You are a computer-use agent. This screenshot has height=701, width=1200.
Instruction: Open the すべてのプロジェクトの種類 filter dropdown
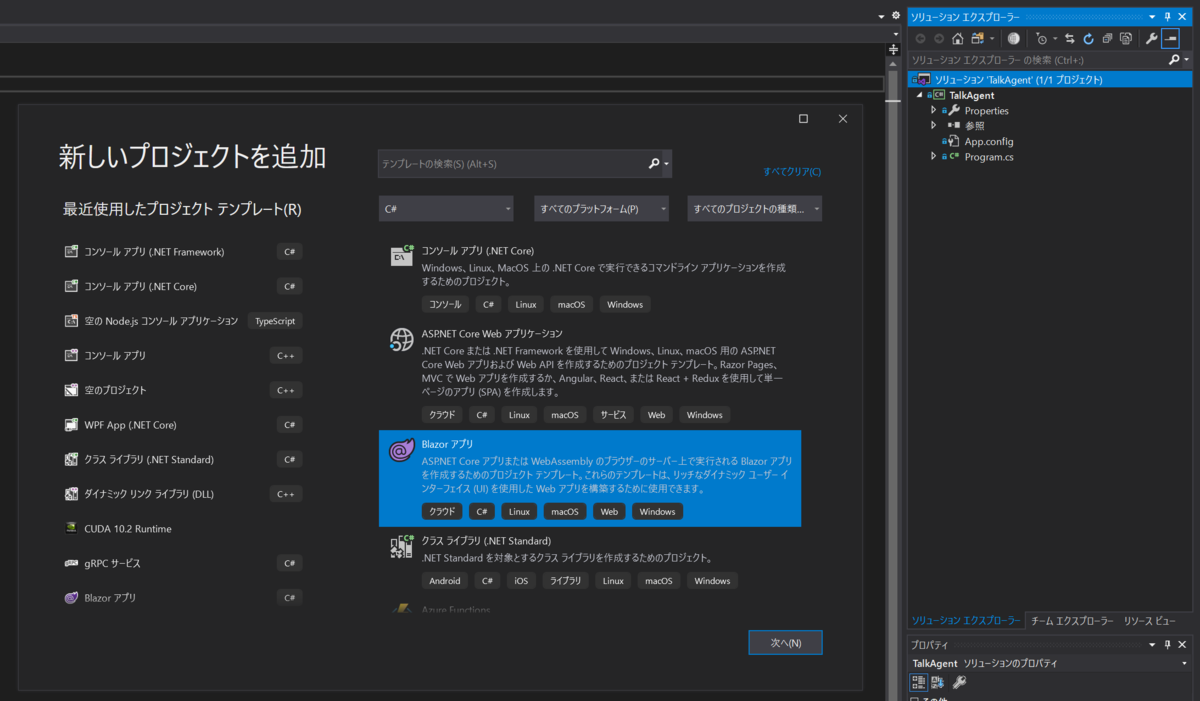pos(755,209)
